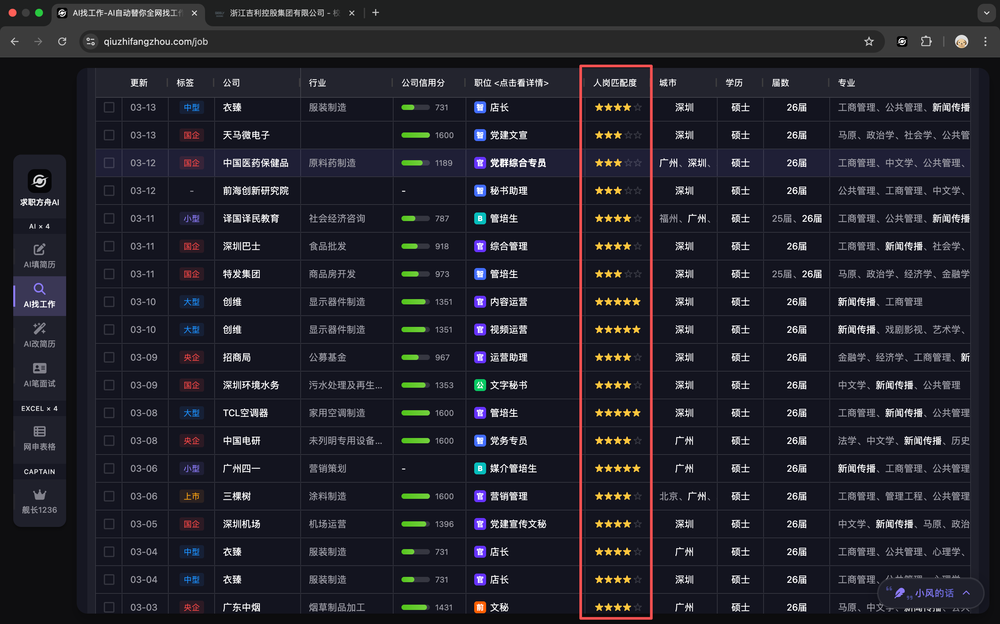Sort by the 人岗匹配度 column header

(615, 83)
